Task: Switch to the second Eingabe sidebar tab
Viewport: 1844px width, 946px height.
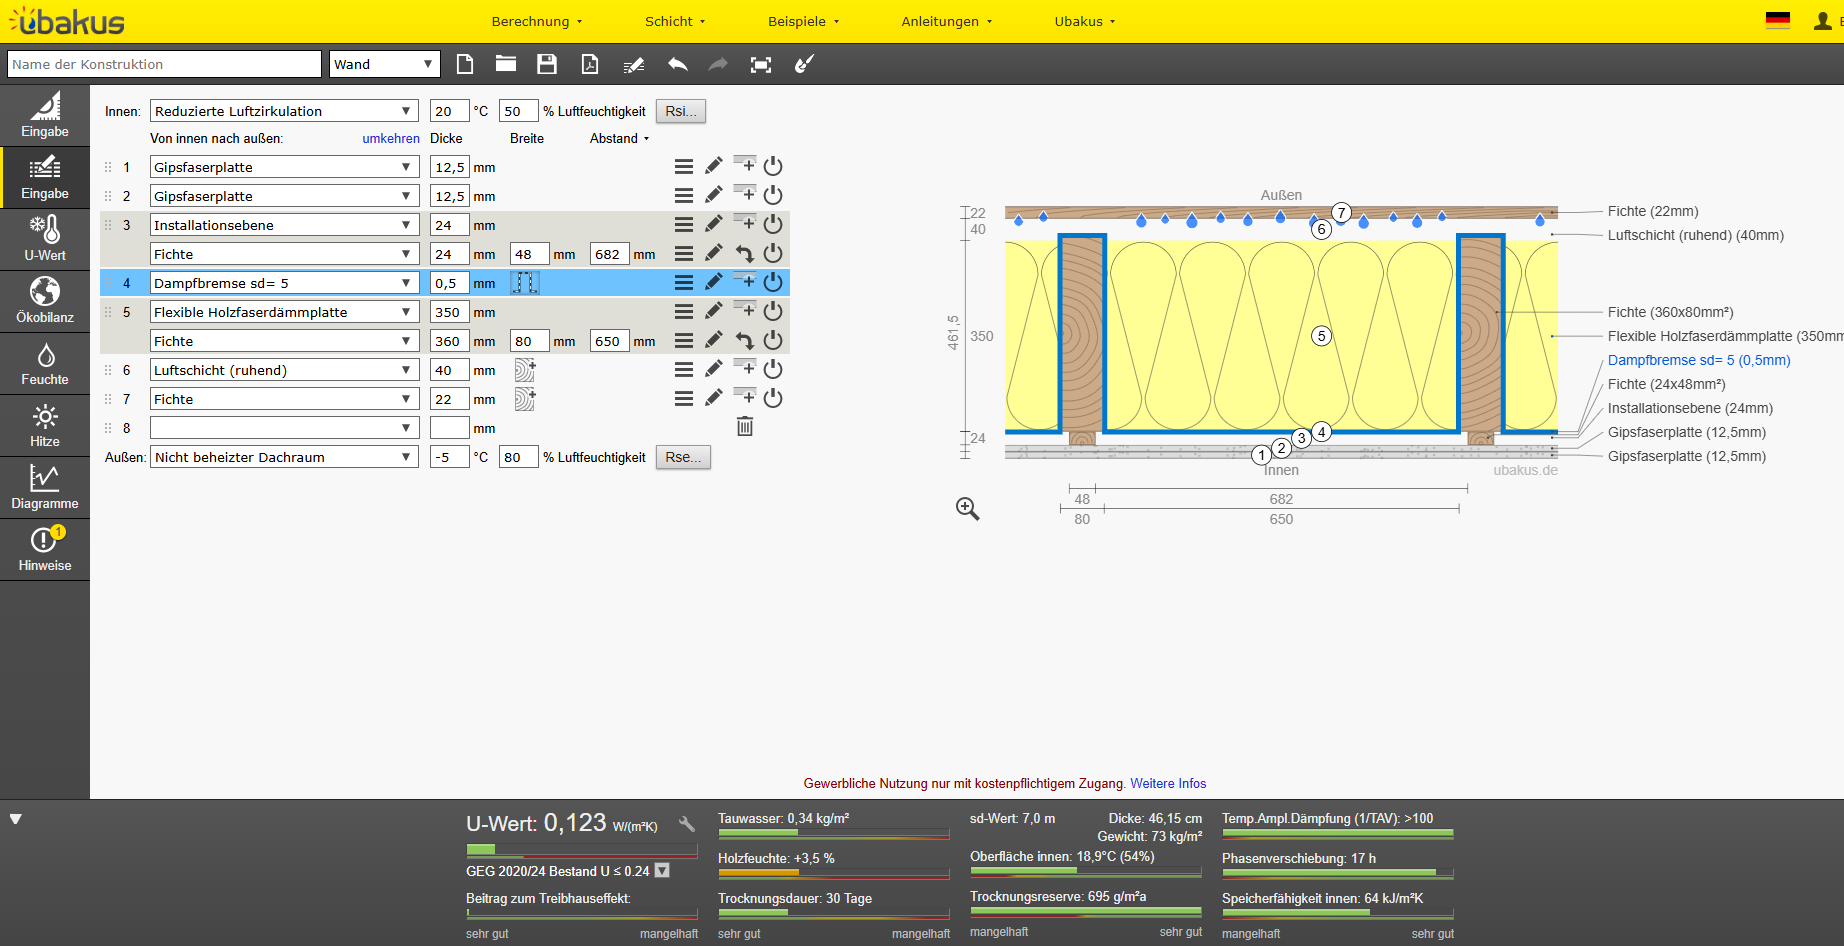Action: [45, 177]
